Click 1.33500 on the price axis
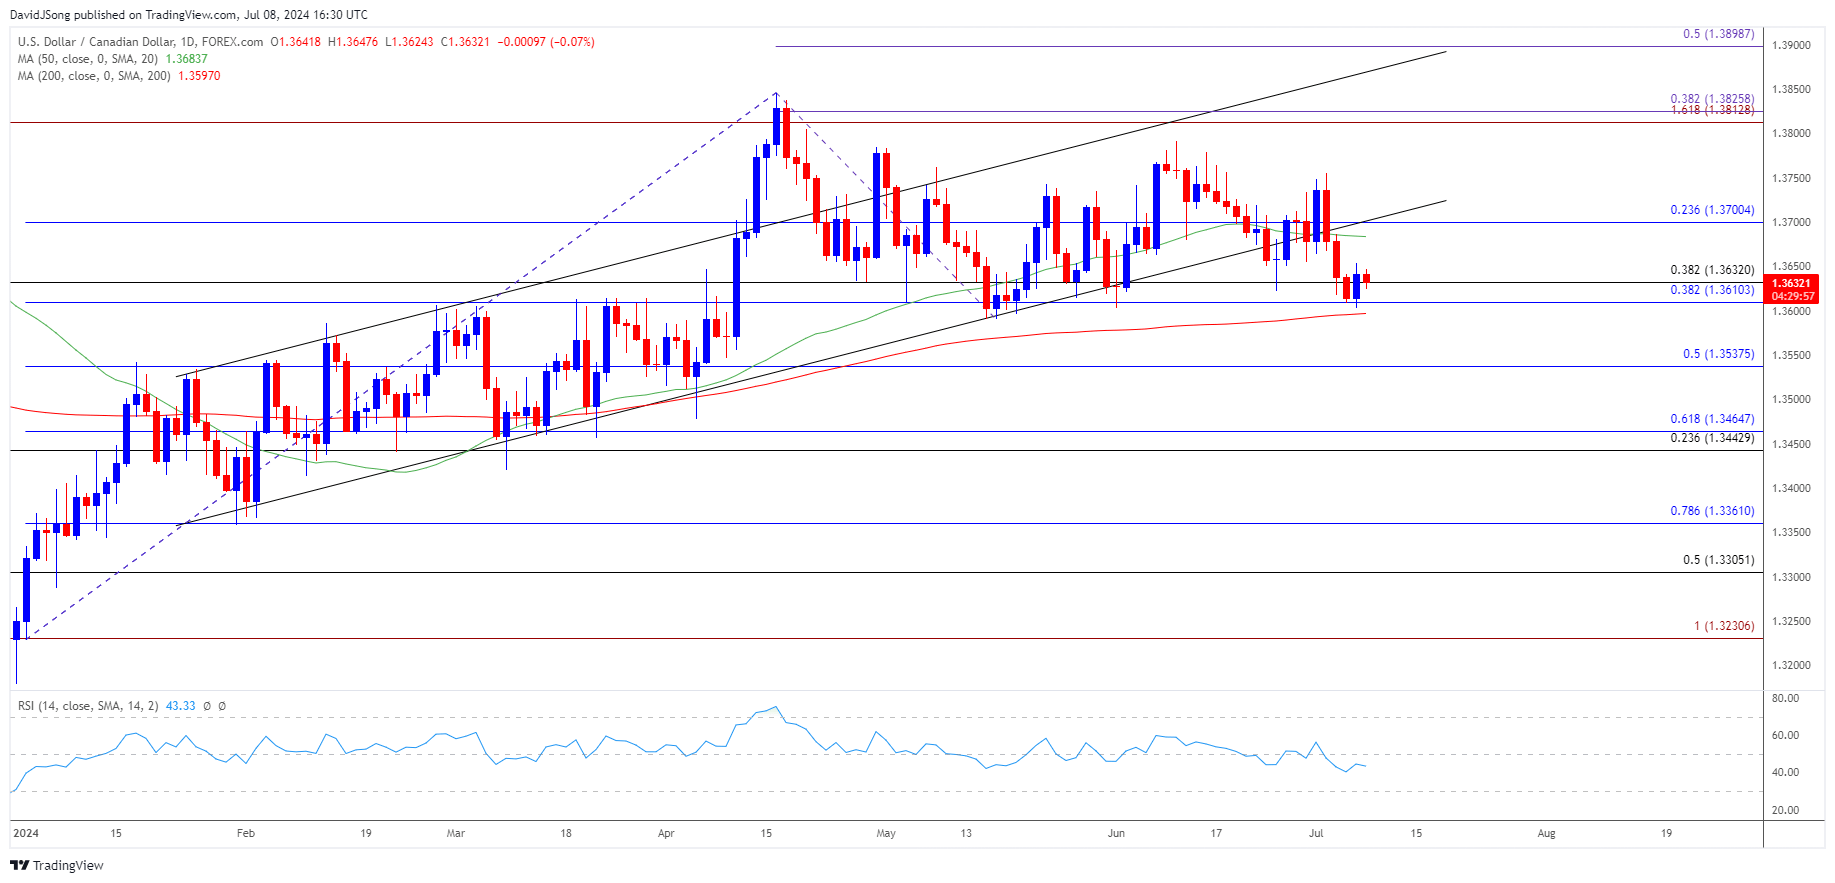Screen dimensions: 1835x883 (1791, 533)
